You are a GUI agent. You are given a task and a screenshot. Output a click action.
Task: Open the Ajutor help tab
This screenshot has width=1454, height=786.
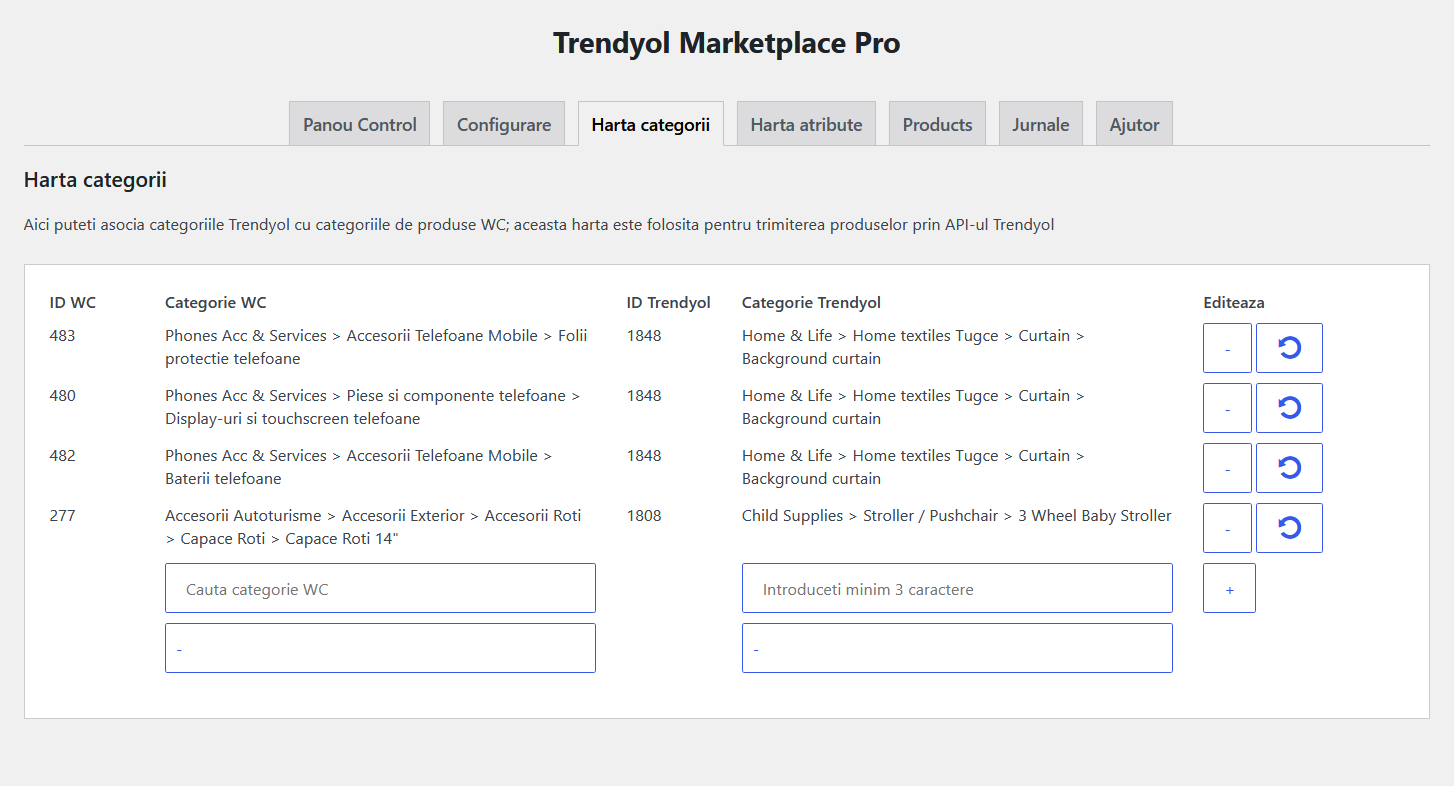(x=1134, y=124)
